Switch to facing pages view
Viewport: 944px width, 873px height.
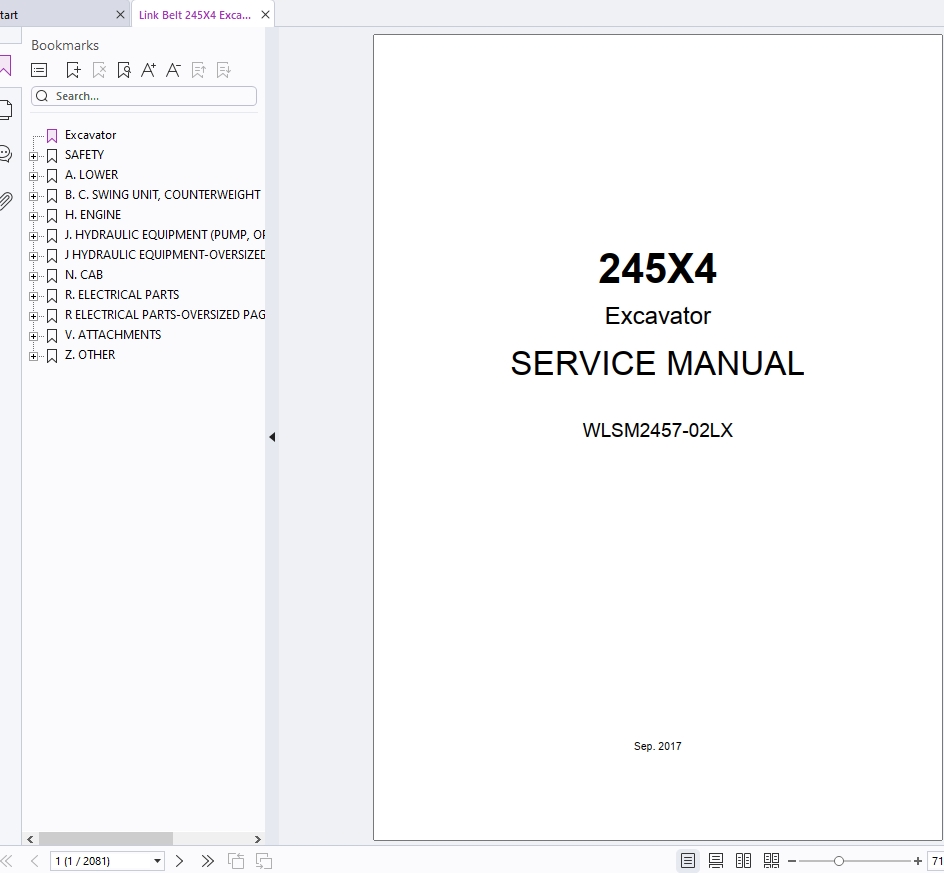[744, 861]
